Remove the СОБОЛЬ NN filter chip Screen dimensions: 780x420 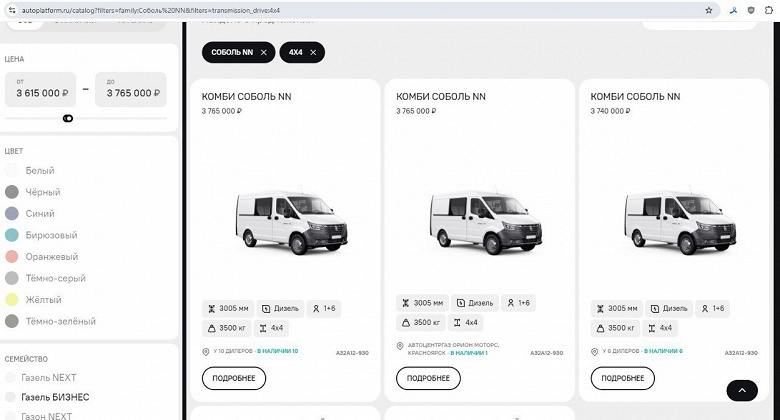(264, 52)
